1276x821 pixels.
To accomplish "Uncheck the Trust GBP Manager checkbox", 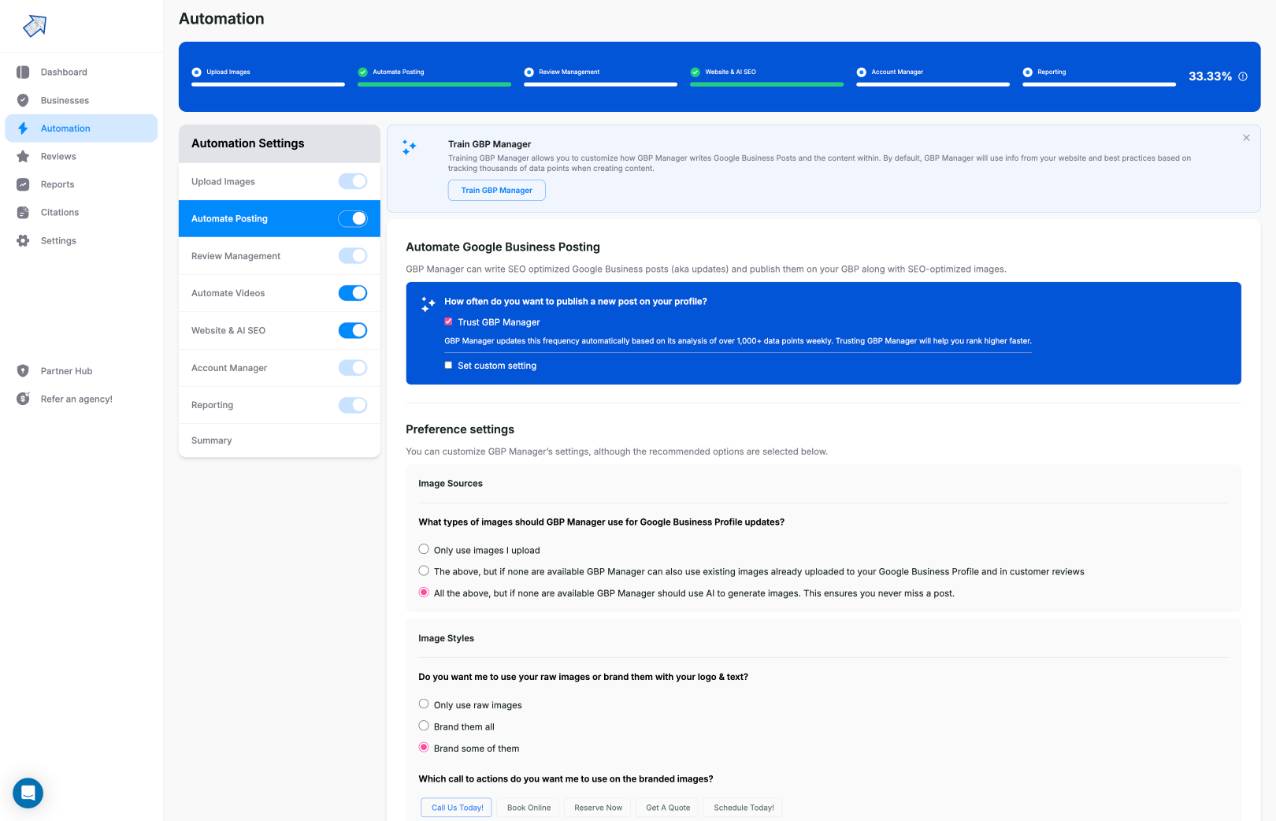I will (x=448, y=322).
